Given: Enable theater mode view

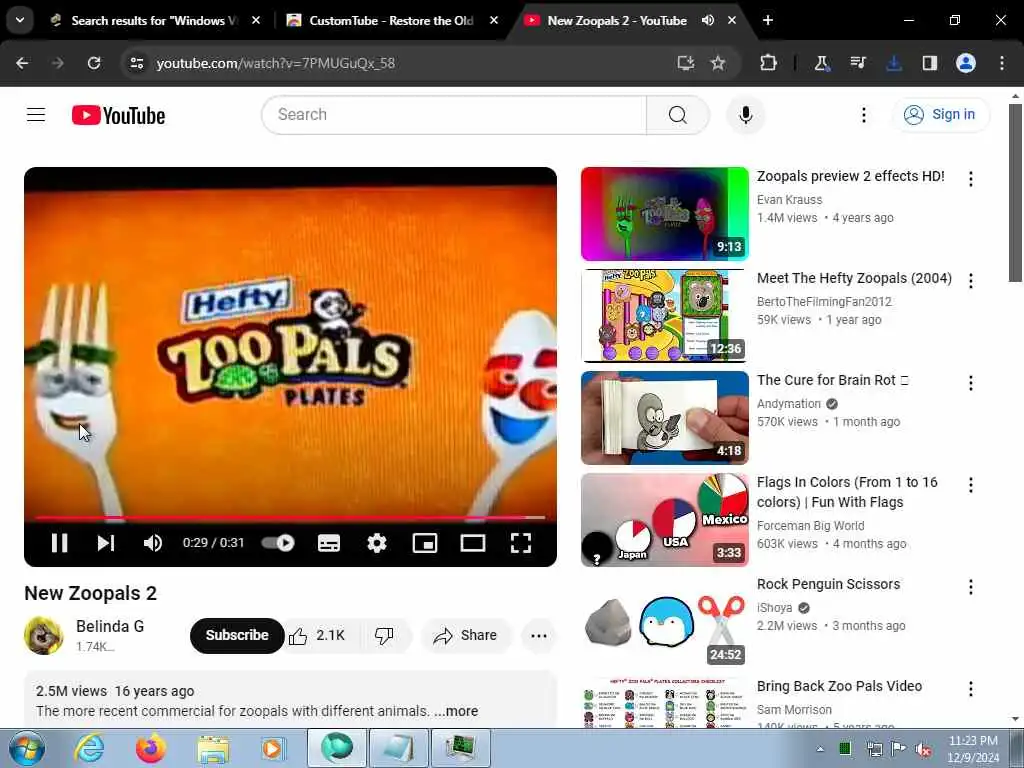Looking at the screenshot, I should [472, 543].
